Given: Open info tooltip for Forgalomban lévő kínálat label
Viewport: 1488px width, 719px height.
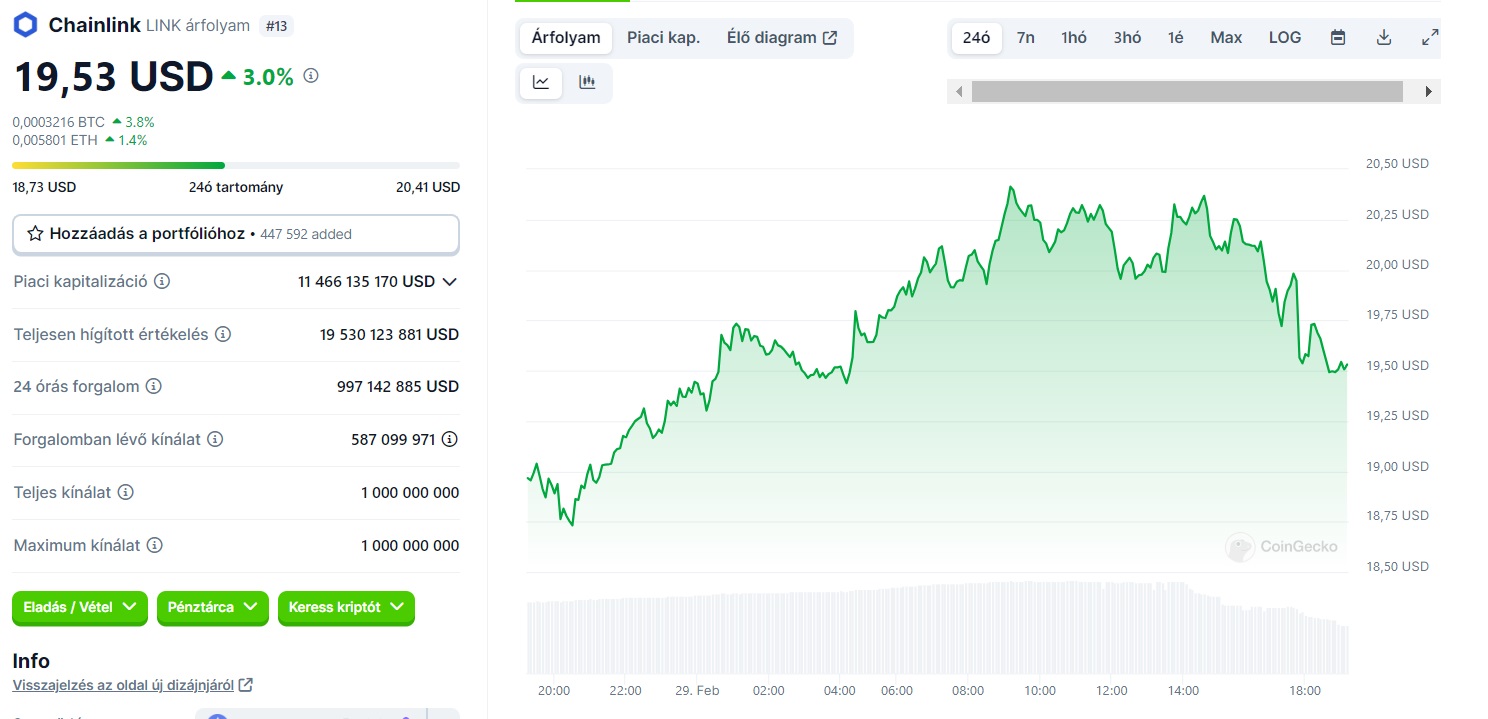Looking at the screenshot, I should tap(215, 439).
